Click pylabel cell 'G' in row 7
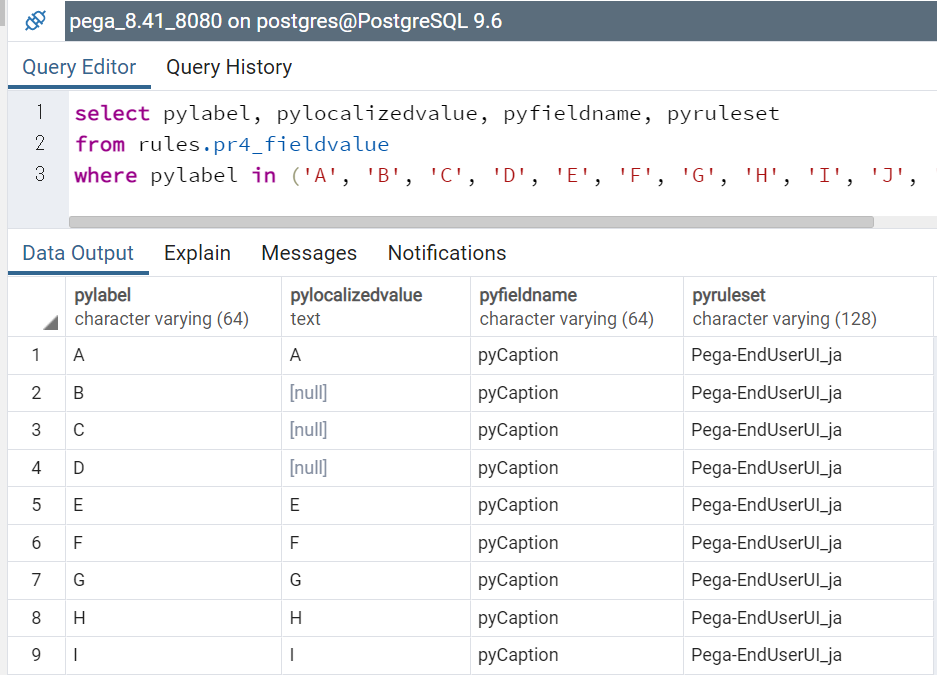The image size is (937, 675). [173, 580]
